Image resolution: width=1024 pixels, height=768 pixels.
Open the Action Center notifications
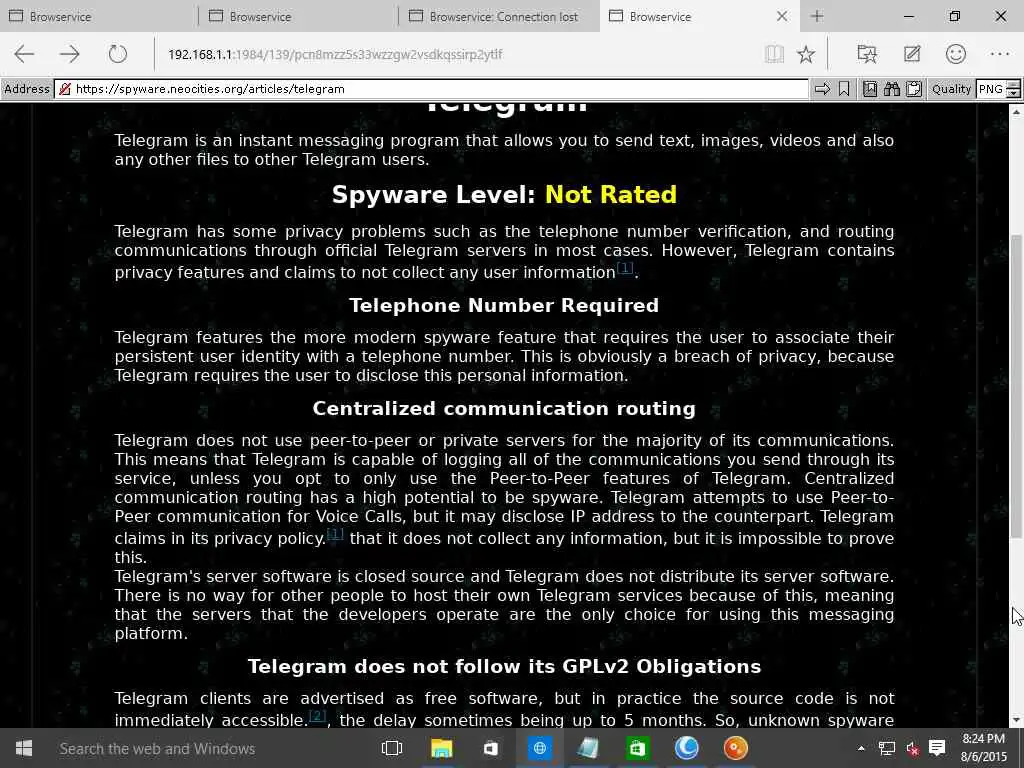coord(937,748)
